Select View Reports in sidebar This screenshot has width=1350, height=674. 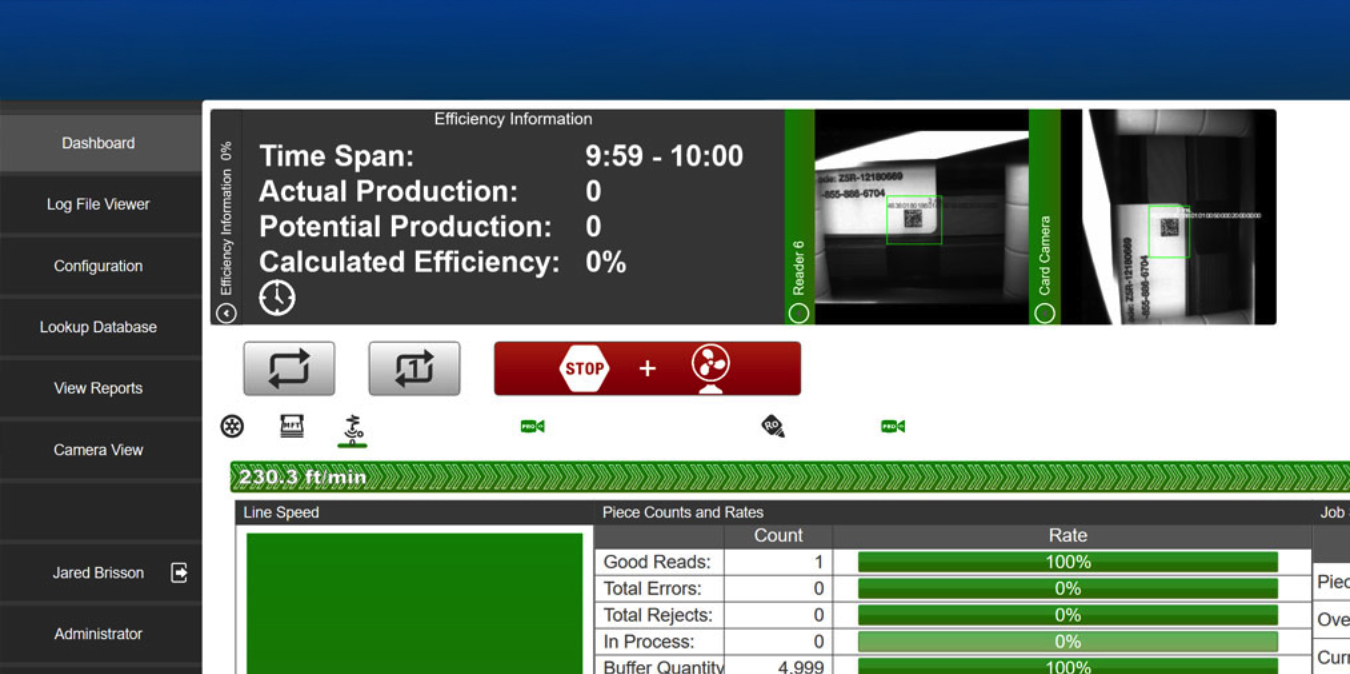click(x=98, y=388)
